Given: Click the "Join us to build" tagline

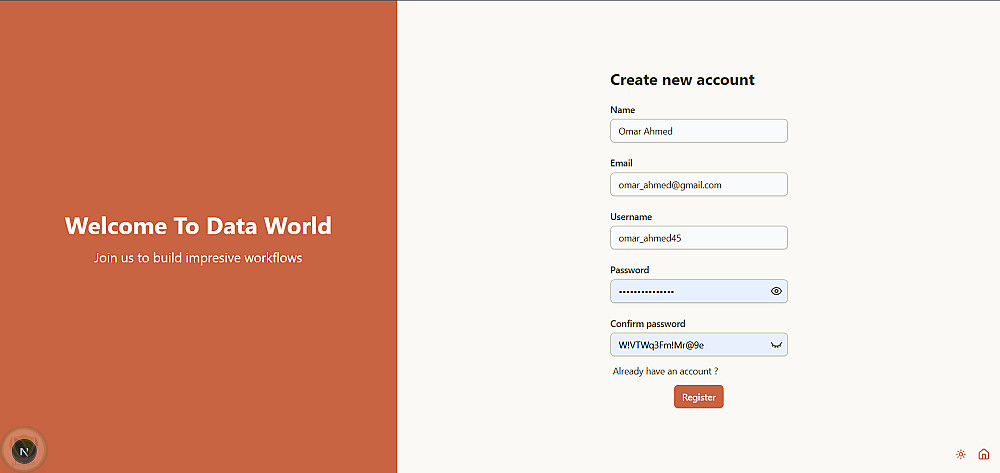Looking at the screenshot, I should (198, 258).
